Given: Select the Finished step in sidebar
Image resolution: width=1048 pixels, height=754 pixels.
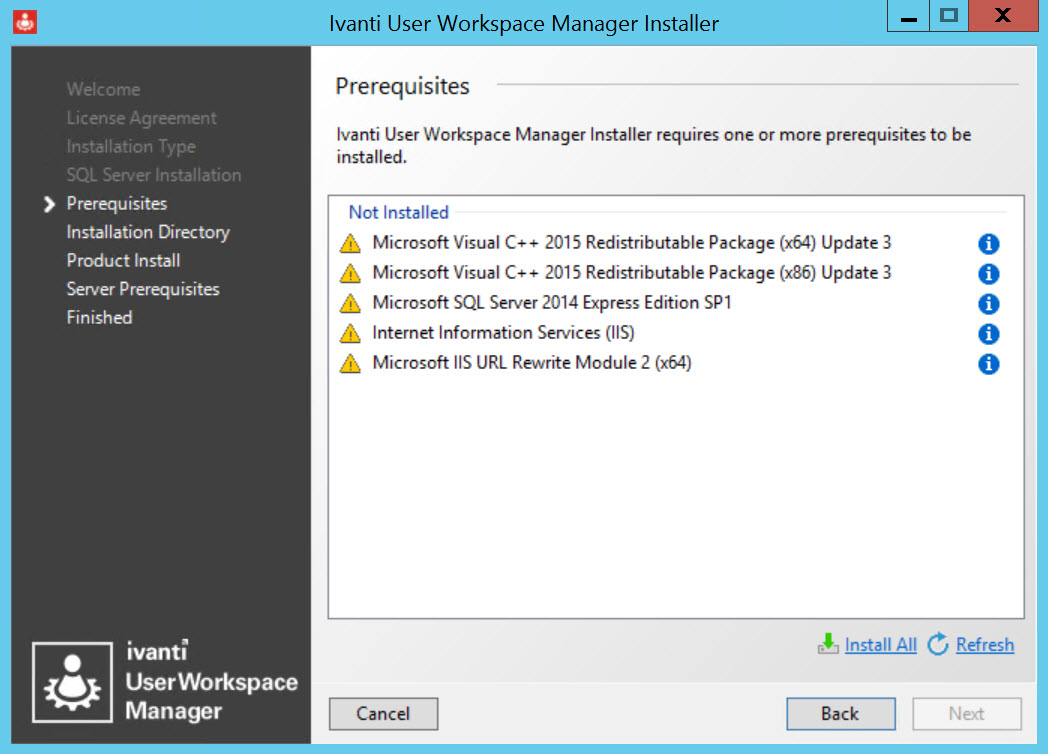Looking at the screenshot, I should [x=99, y=317].
